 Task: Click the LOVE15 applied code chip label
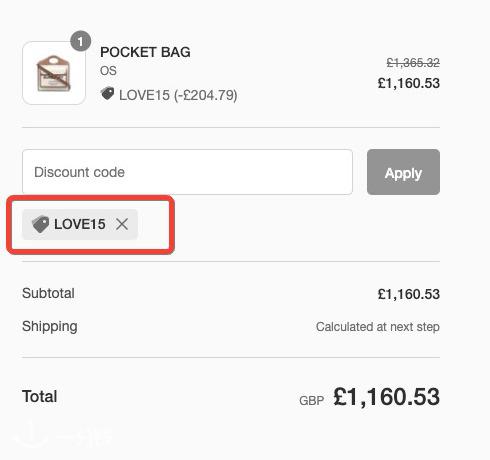tap(80, 224)
